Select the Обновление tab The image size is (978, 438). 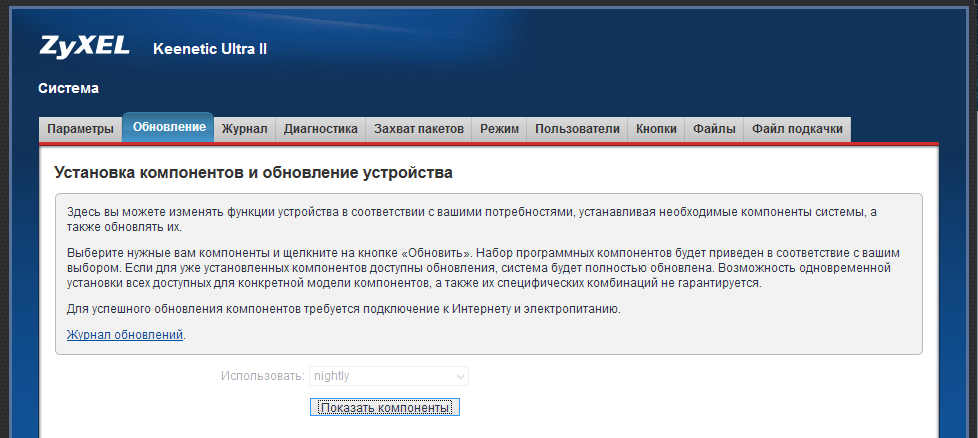click(x=169, y=127)
